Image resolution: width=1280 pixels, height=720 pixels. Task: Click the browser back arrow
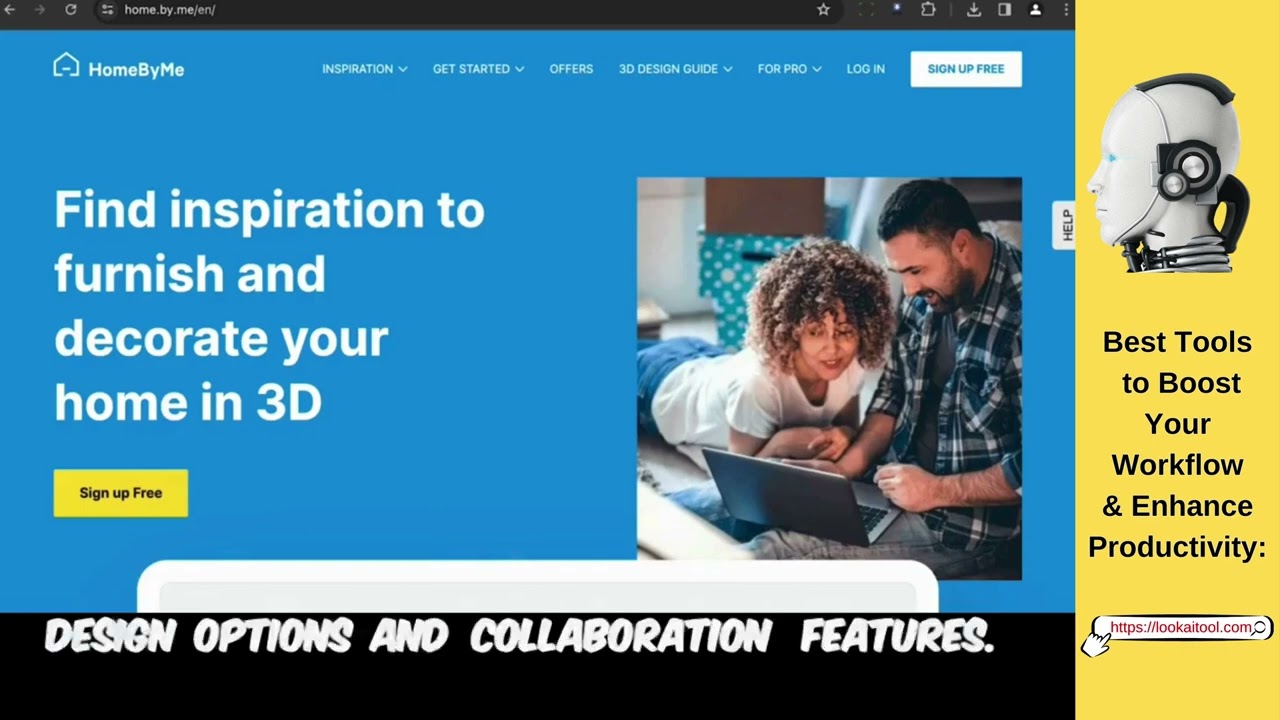tap(10, 9)
